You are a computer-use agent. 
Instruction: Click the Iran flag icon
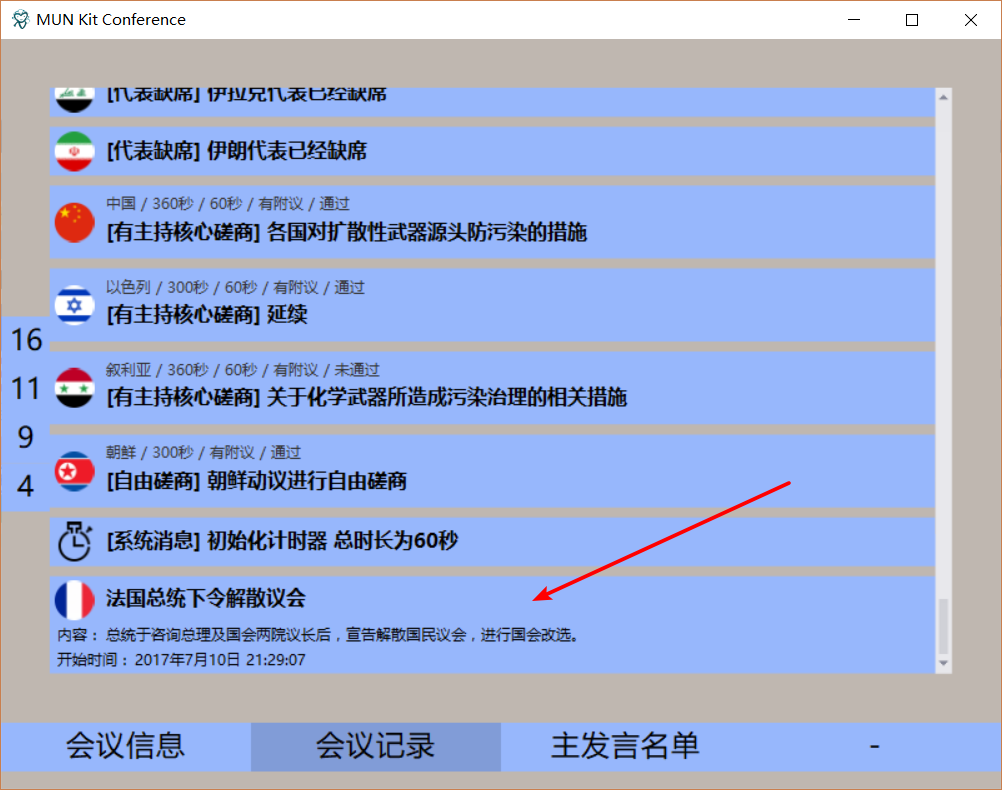pyautogui.click(x=74, y=152)
